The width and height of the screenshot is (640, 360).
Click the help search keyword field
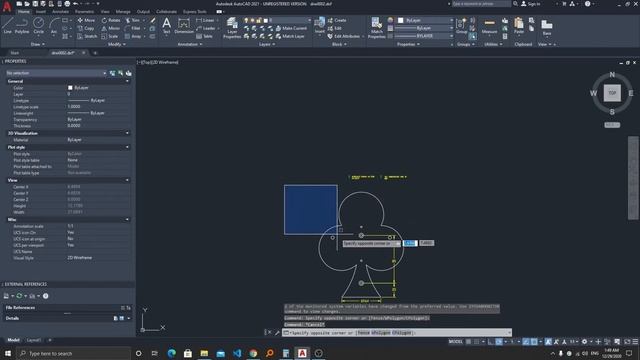(x=481, y=4)
